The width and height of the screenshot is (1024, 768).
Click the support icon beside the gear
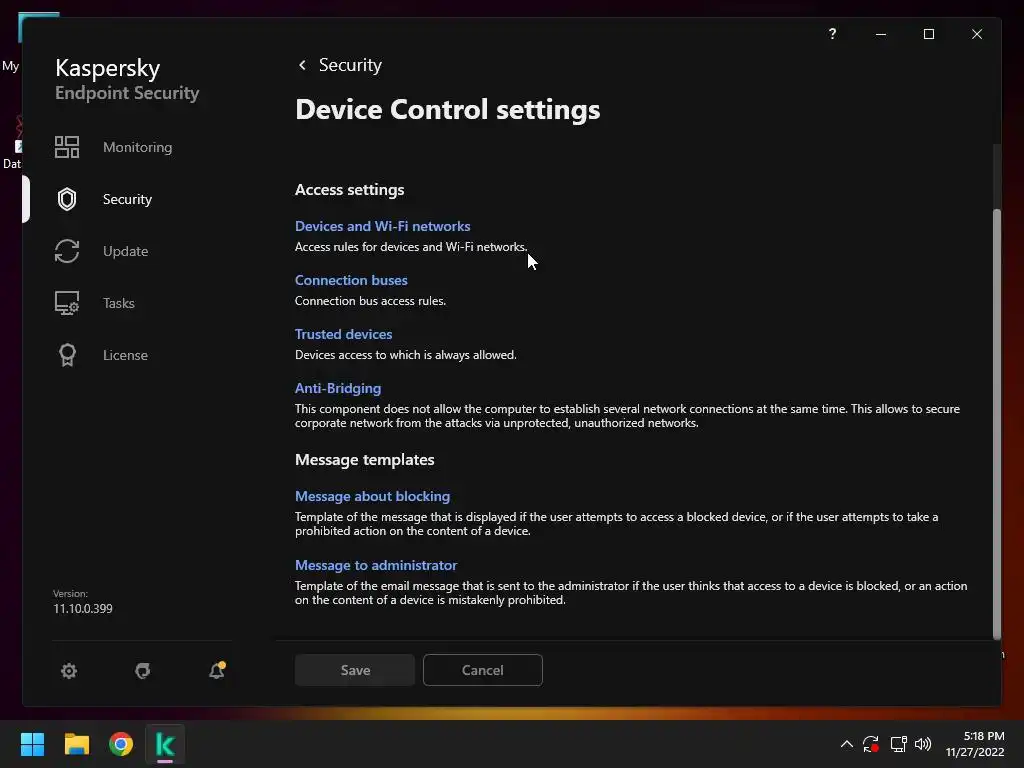coord(142,671)
